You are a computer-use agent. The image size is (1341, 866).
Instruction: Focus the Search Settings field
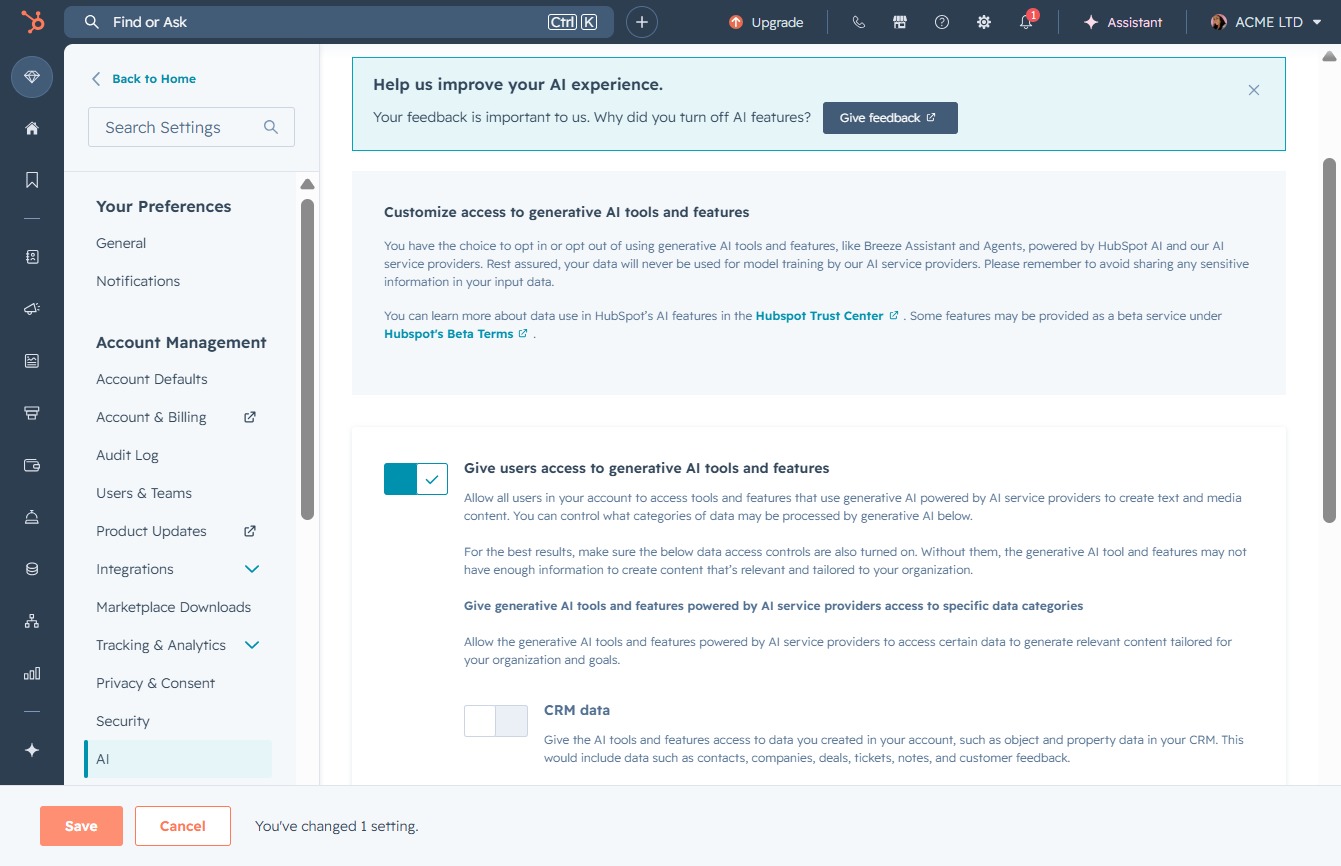pyautogui.click(x=191, y=127)
